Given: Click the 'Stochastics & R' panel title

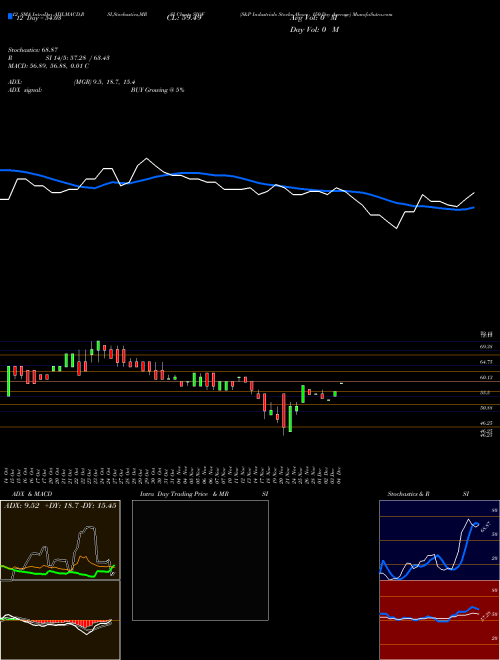Looking at the screenshot, I should 409,494.
